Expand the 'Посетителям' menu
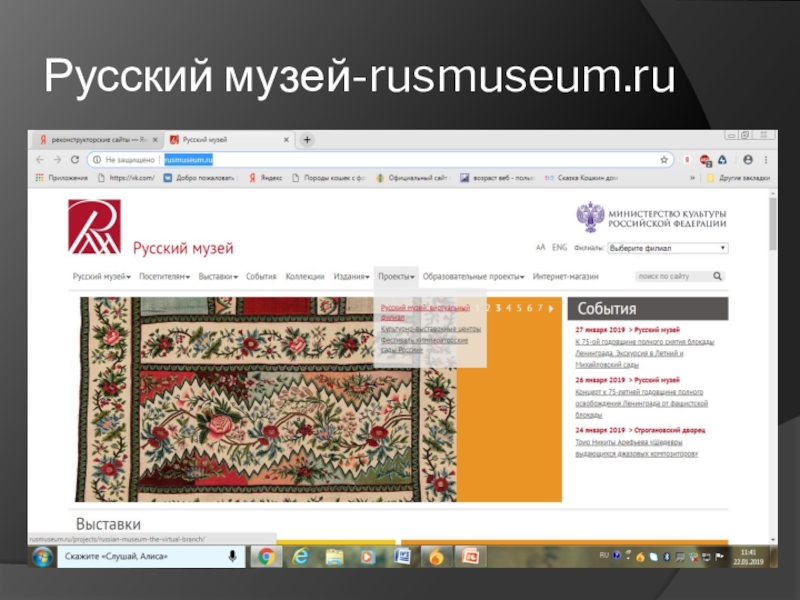Image resolution: width=800 pixels, height=600 pixels. click(164, 276)
